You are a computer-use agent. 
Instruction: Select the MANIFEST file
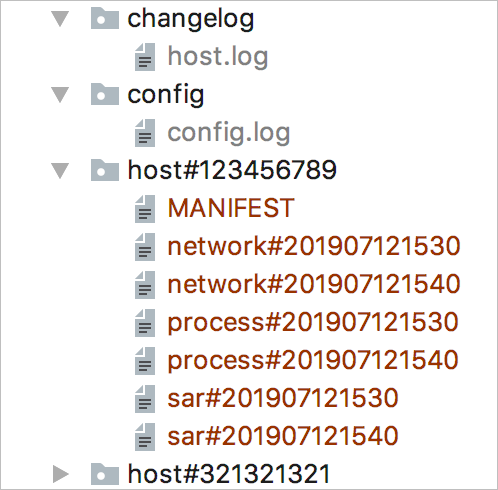tap(231, 208)
